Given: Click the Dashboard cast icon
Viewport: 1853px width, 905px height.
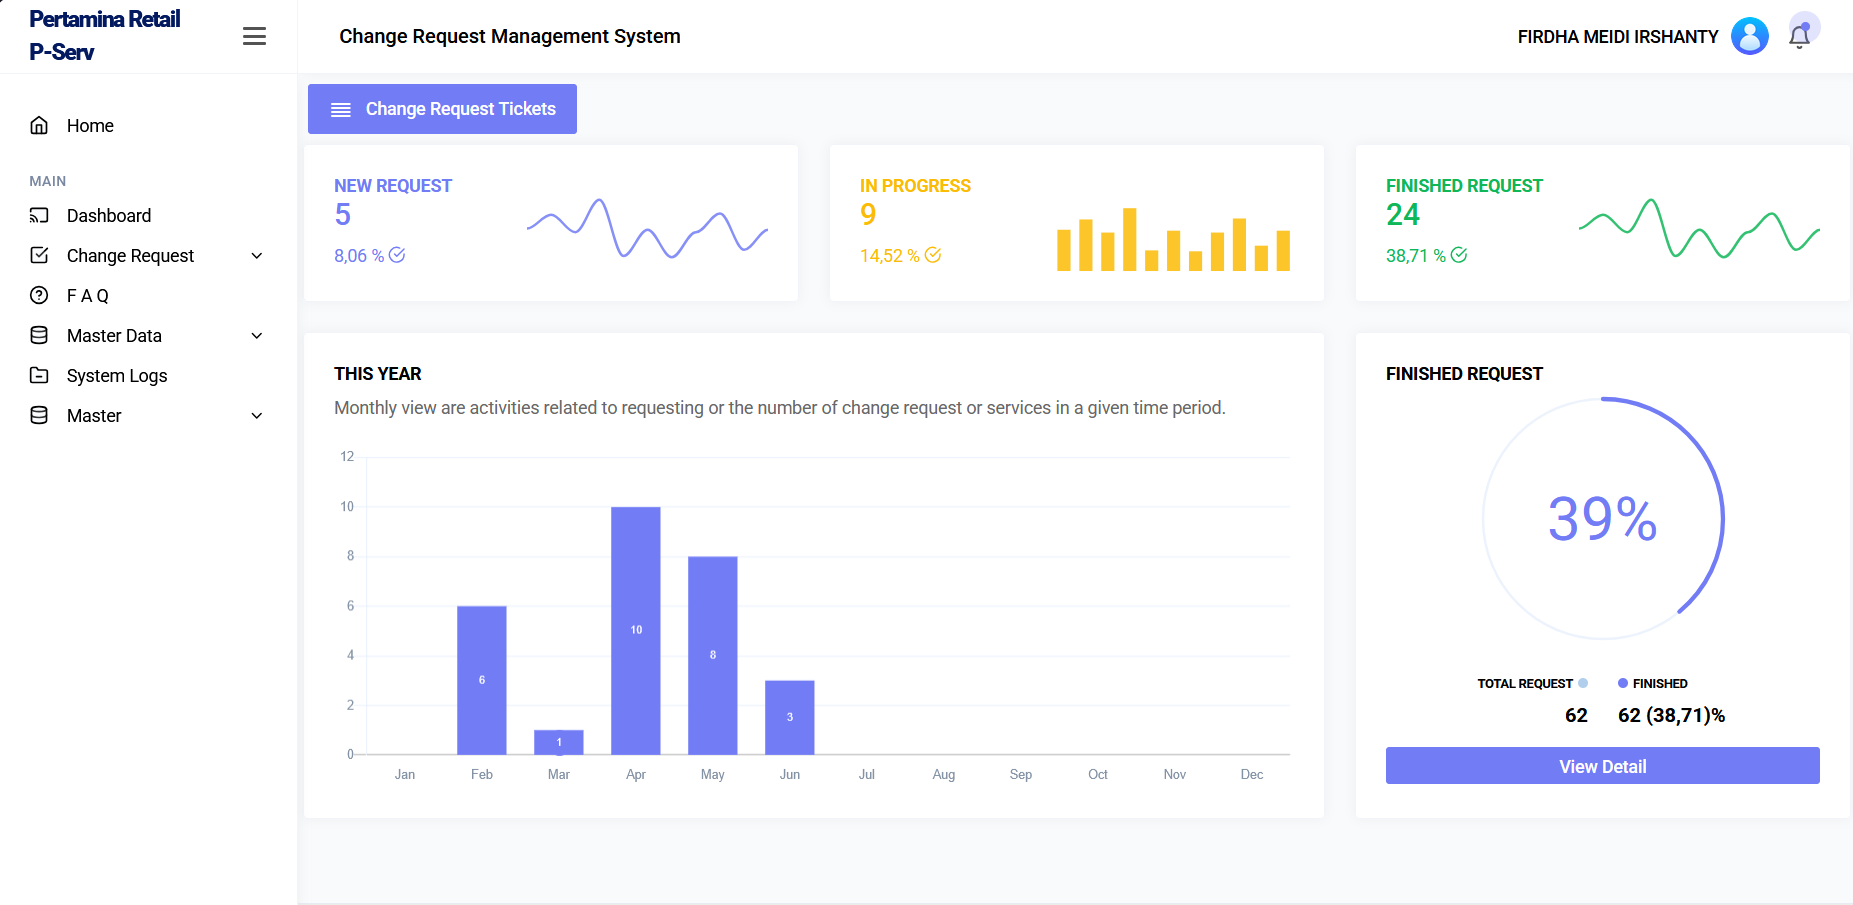Looking at the screenshot, I should [x=39, y=215].
